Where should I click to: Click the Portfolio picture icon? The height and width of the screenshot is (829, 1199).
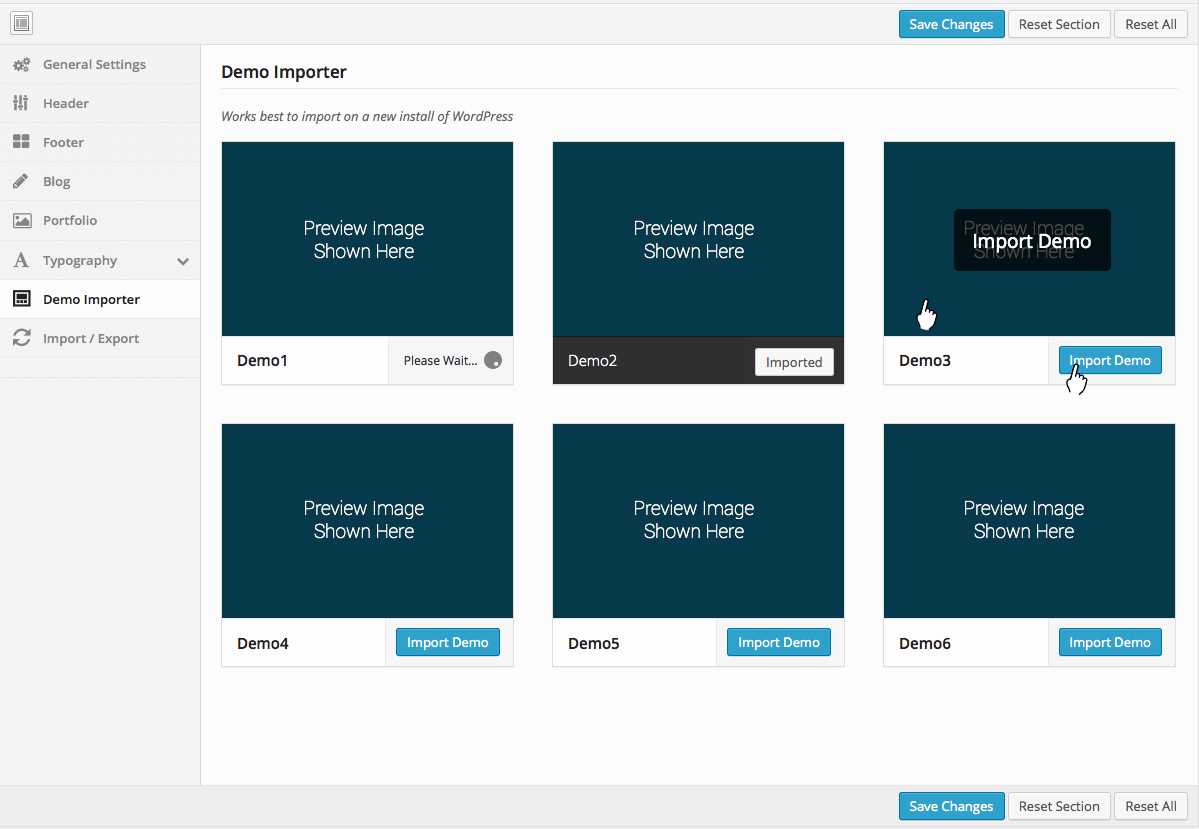(22, 220)
